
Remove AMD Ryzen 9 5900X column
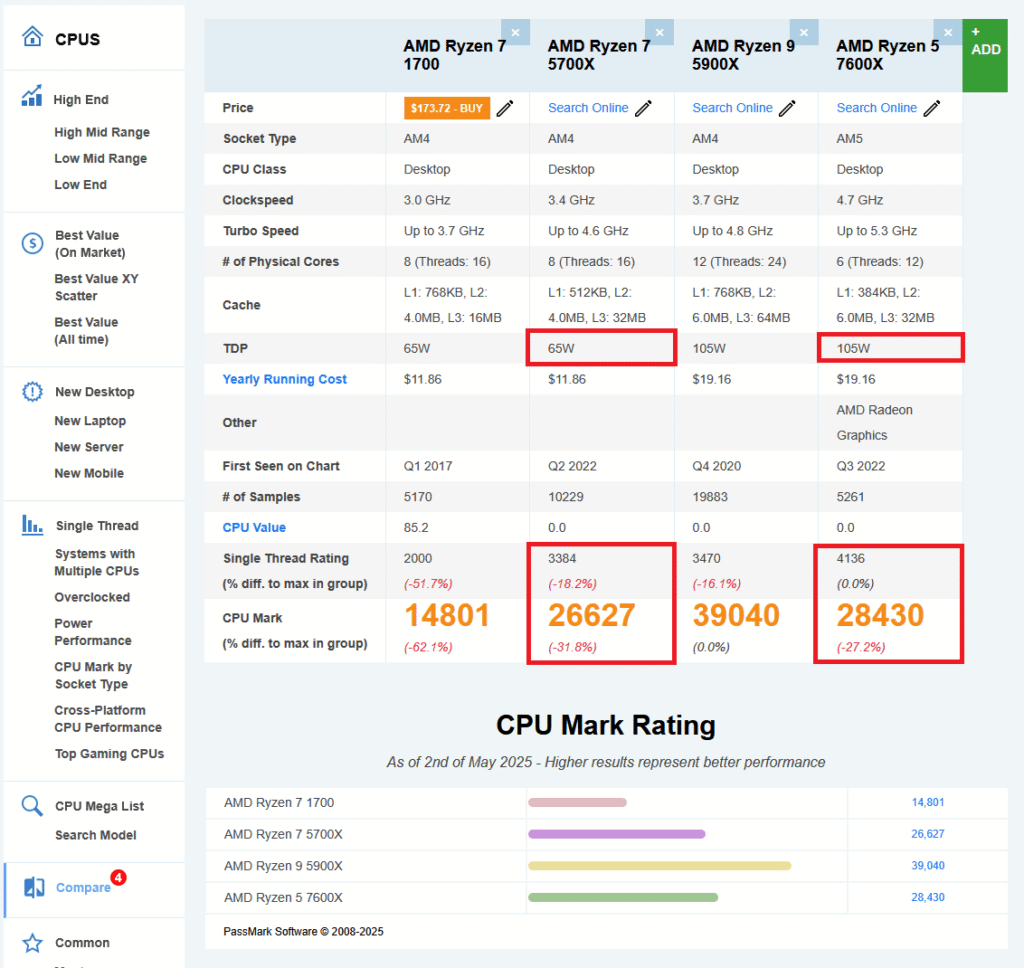[804, 32]
